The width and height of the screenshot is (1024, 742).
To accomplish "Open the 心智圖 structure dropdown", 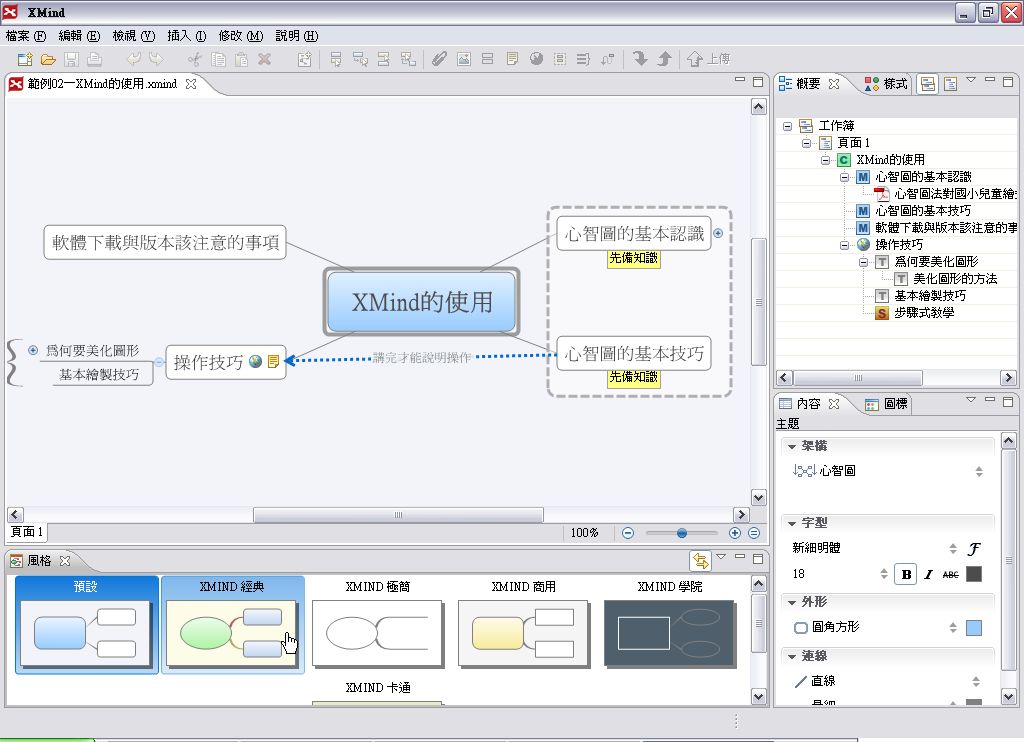I will pyautogui.click(x=978, y=471).
